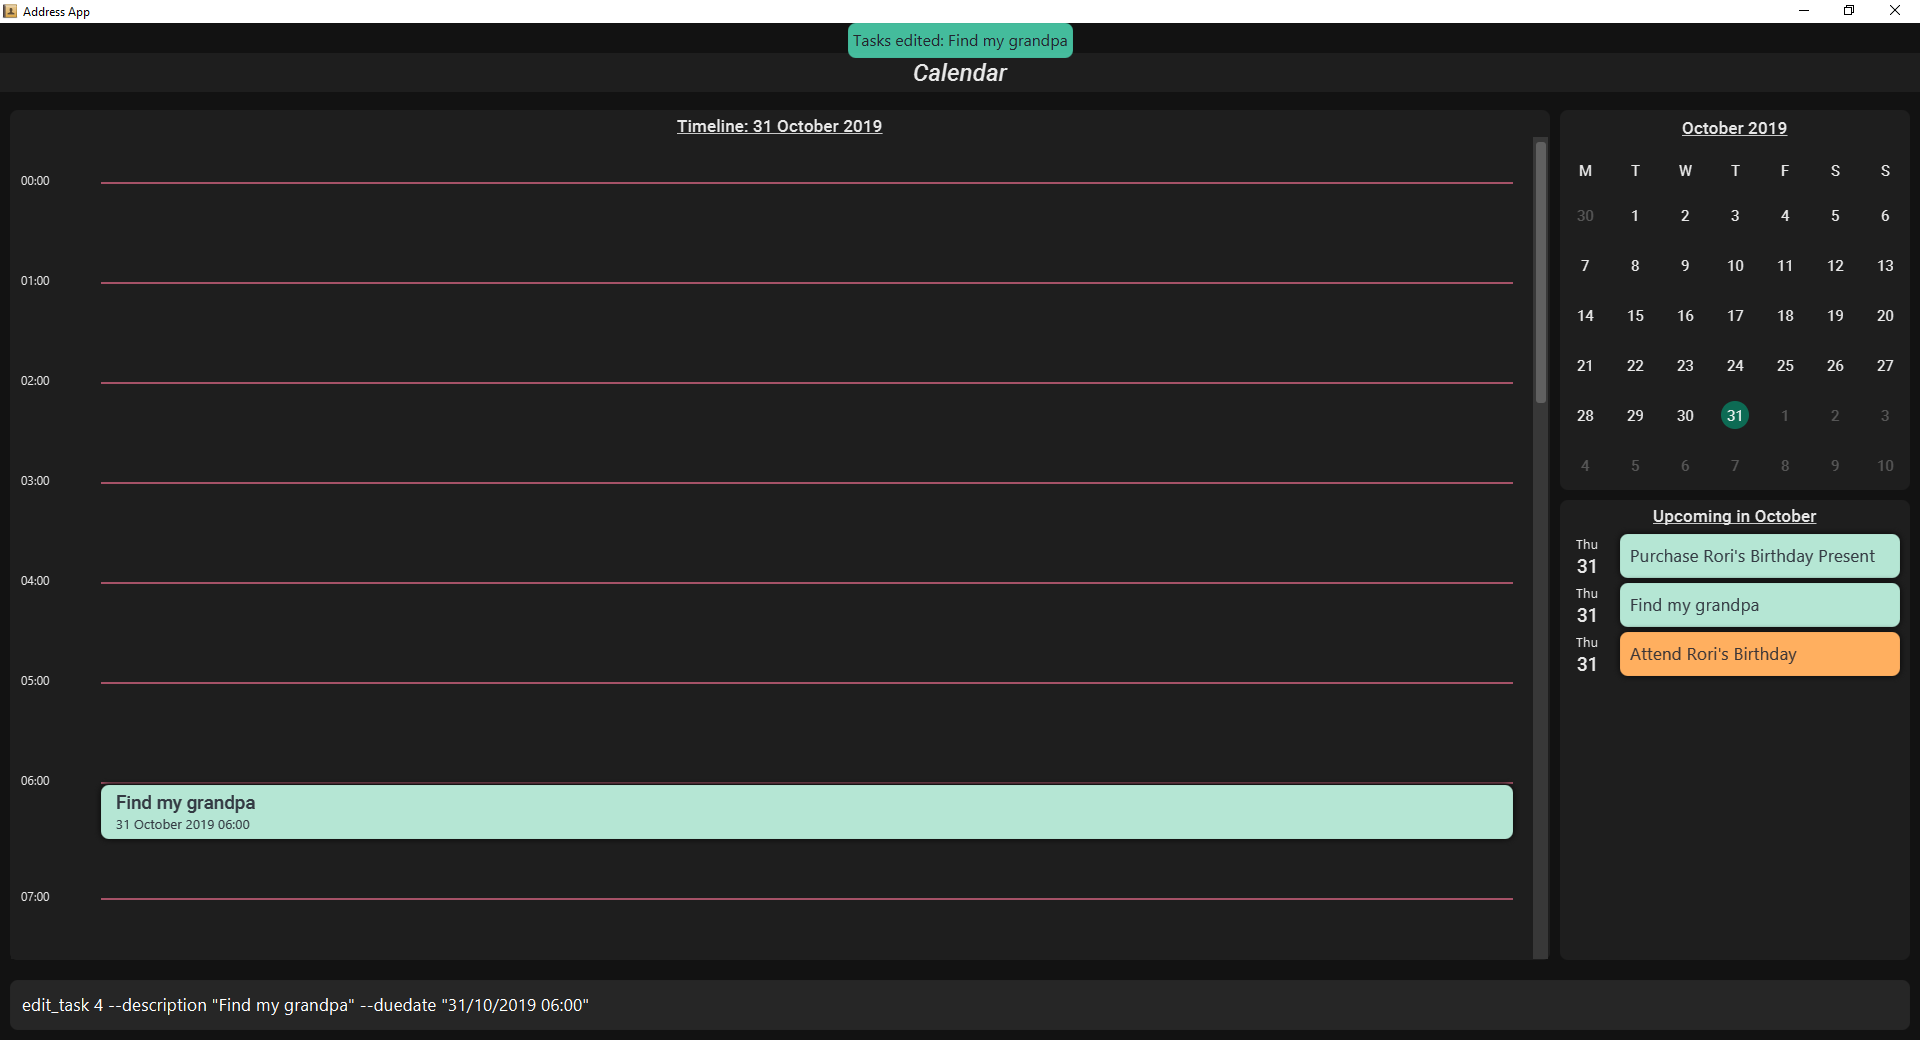The height and width of the screenshot is (1040, 1920).
Task: Open 'Find my grandpa' in Upcoming list
Action: point(1759,605)
